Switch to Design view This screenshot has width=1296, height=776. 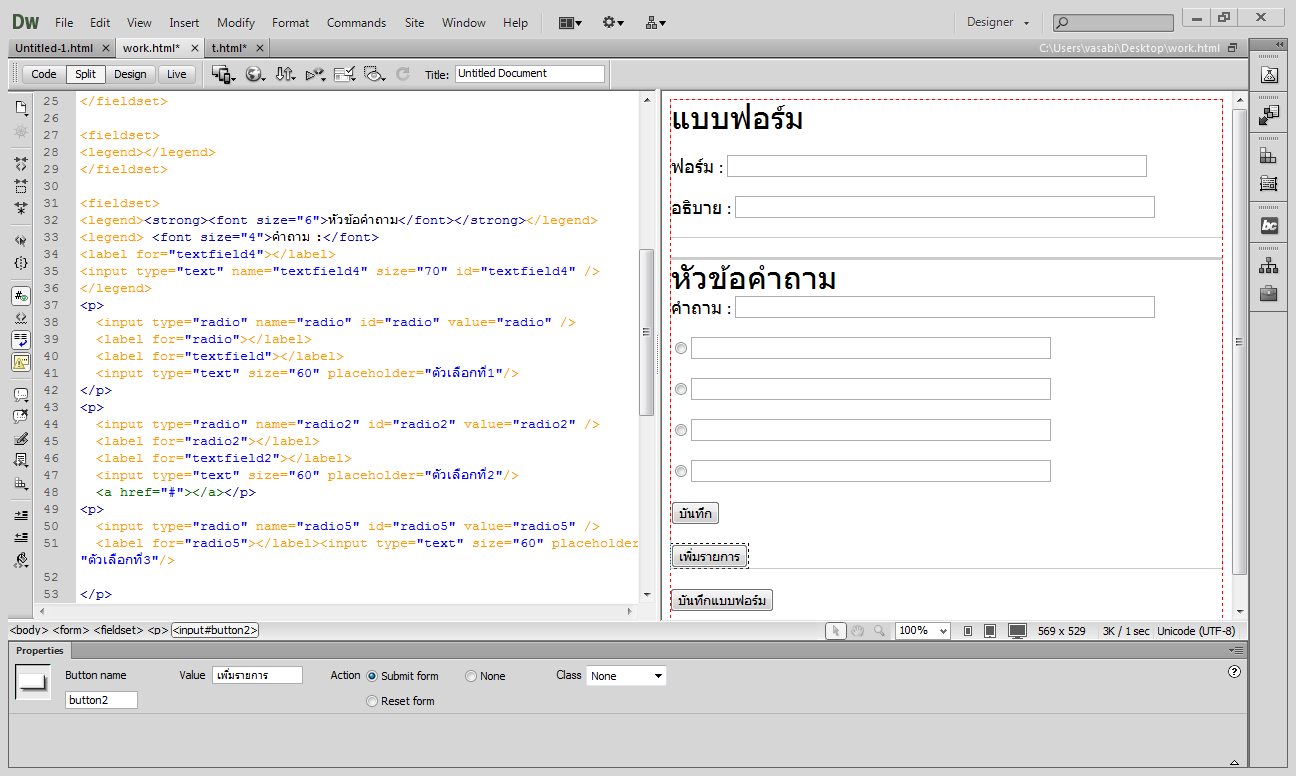pyautogui.click(x=130, y=74)
